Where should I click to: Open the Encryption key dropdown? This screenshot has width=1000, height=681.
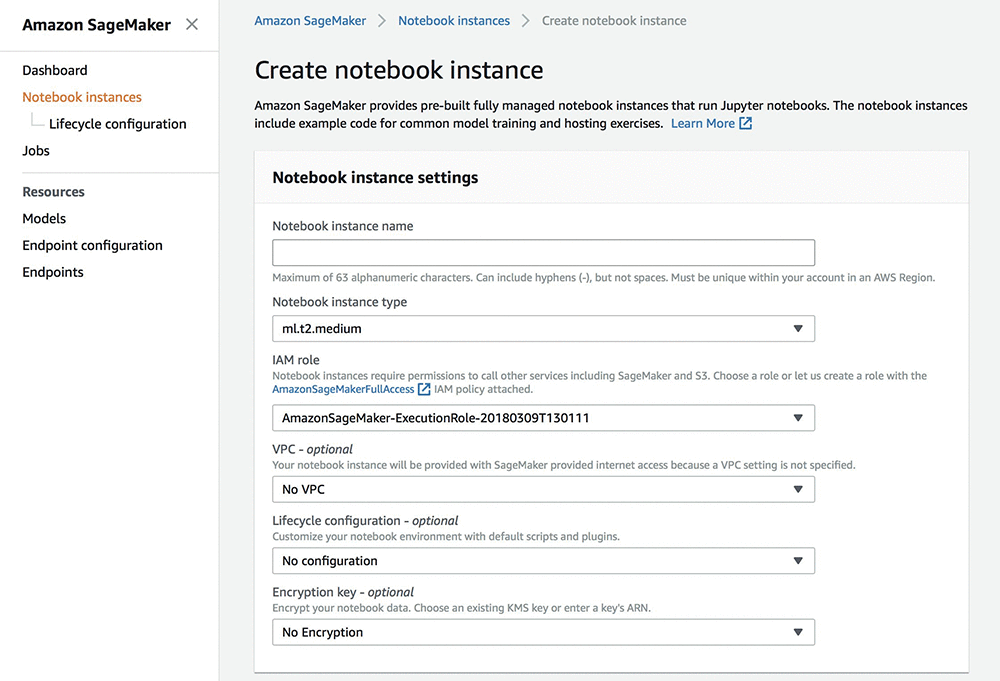543,632
